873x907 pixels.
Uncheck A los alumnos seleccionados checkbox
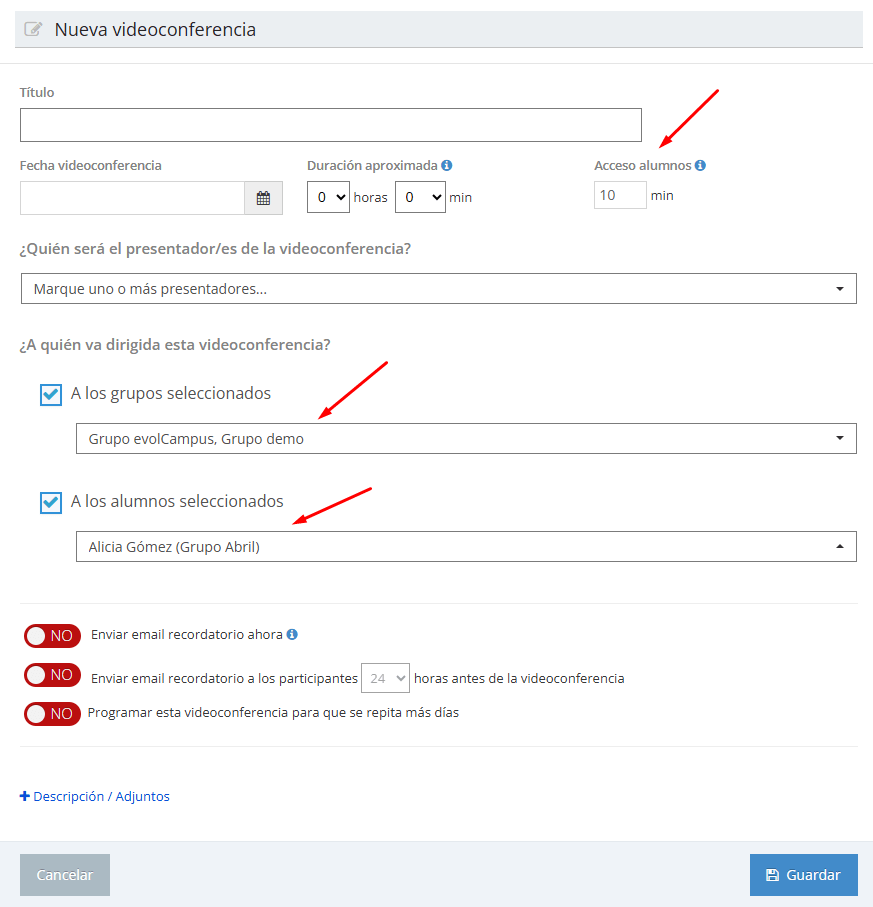[x=51, y=502]
